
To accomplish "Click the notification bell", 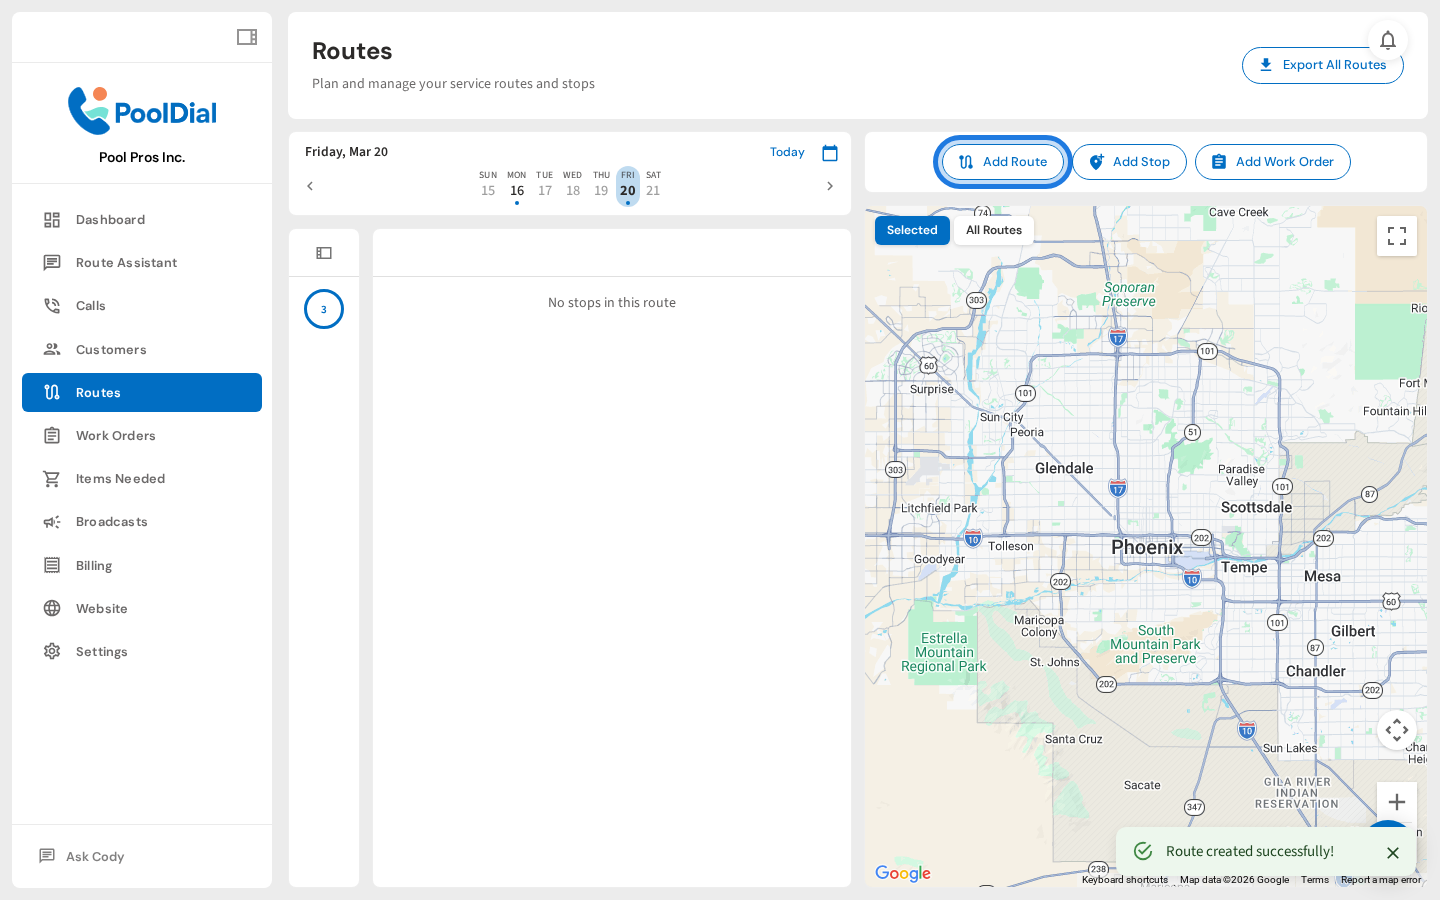I will 1388,40.
